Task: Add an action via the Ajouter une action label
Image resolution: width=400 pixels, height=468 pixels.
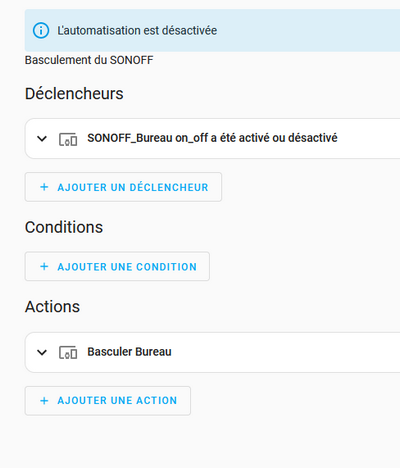Action: point(117,401)
